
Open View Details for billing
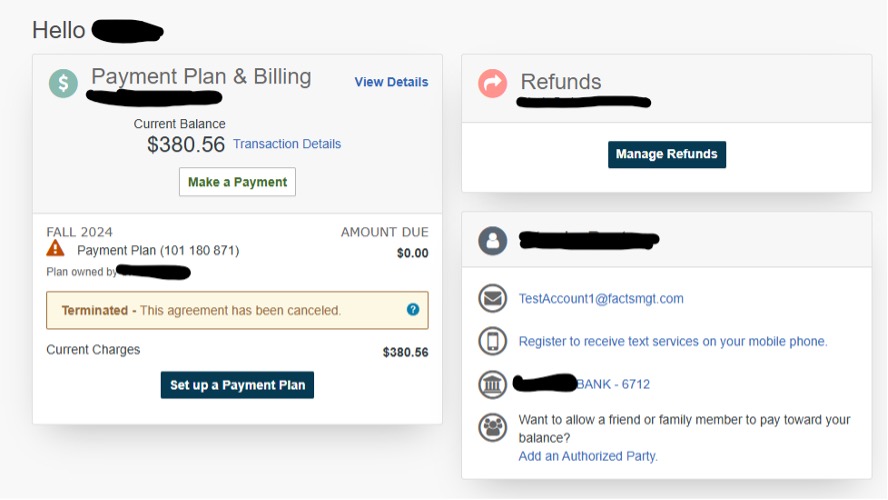[x=391, y=82]
